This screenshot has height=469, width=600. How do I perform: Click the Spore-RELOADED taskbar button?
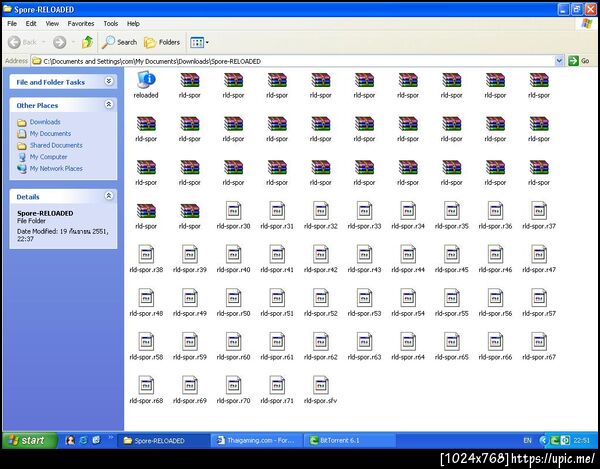coord(163,440)
